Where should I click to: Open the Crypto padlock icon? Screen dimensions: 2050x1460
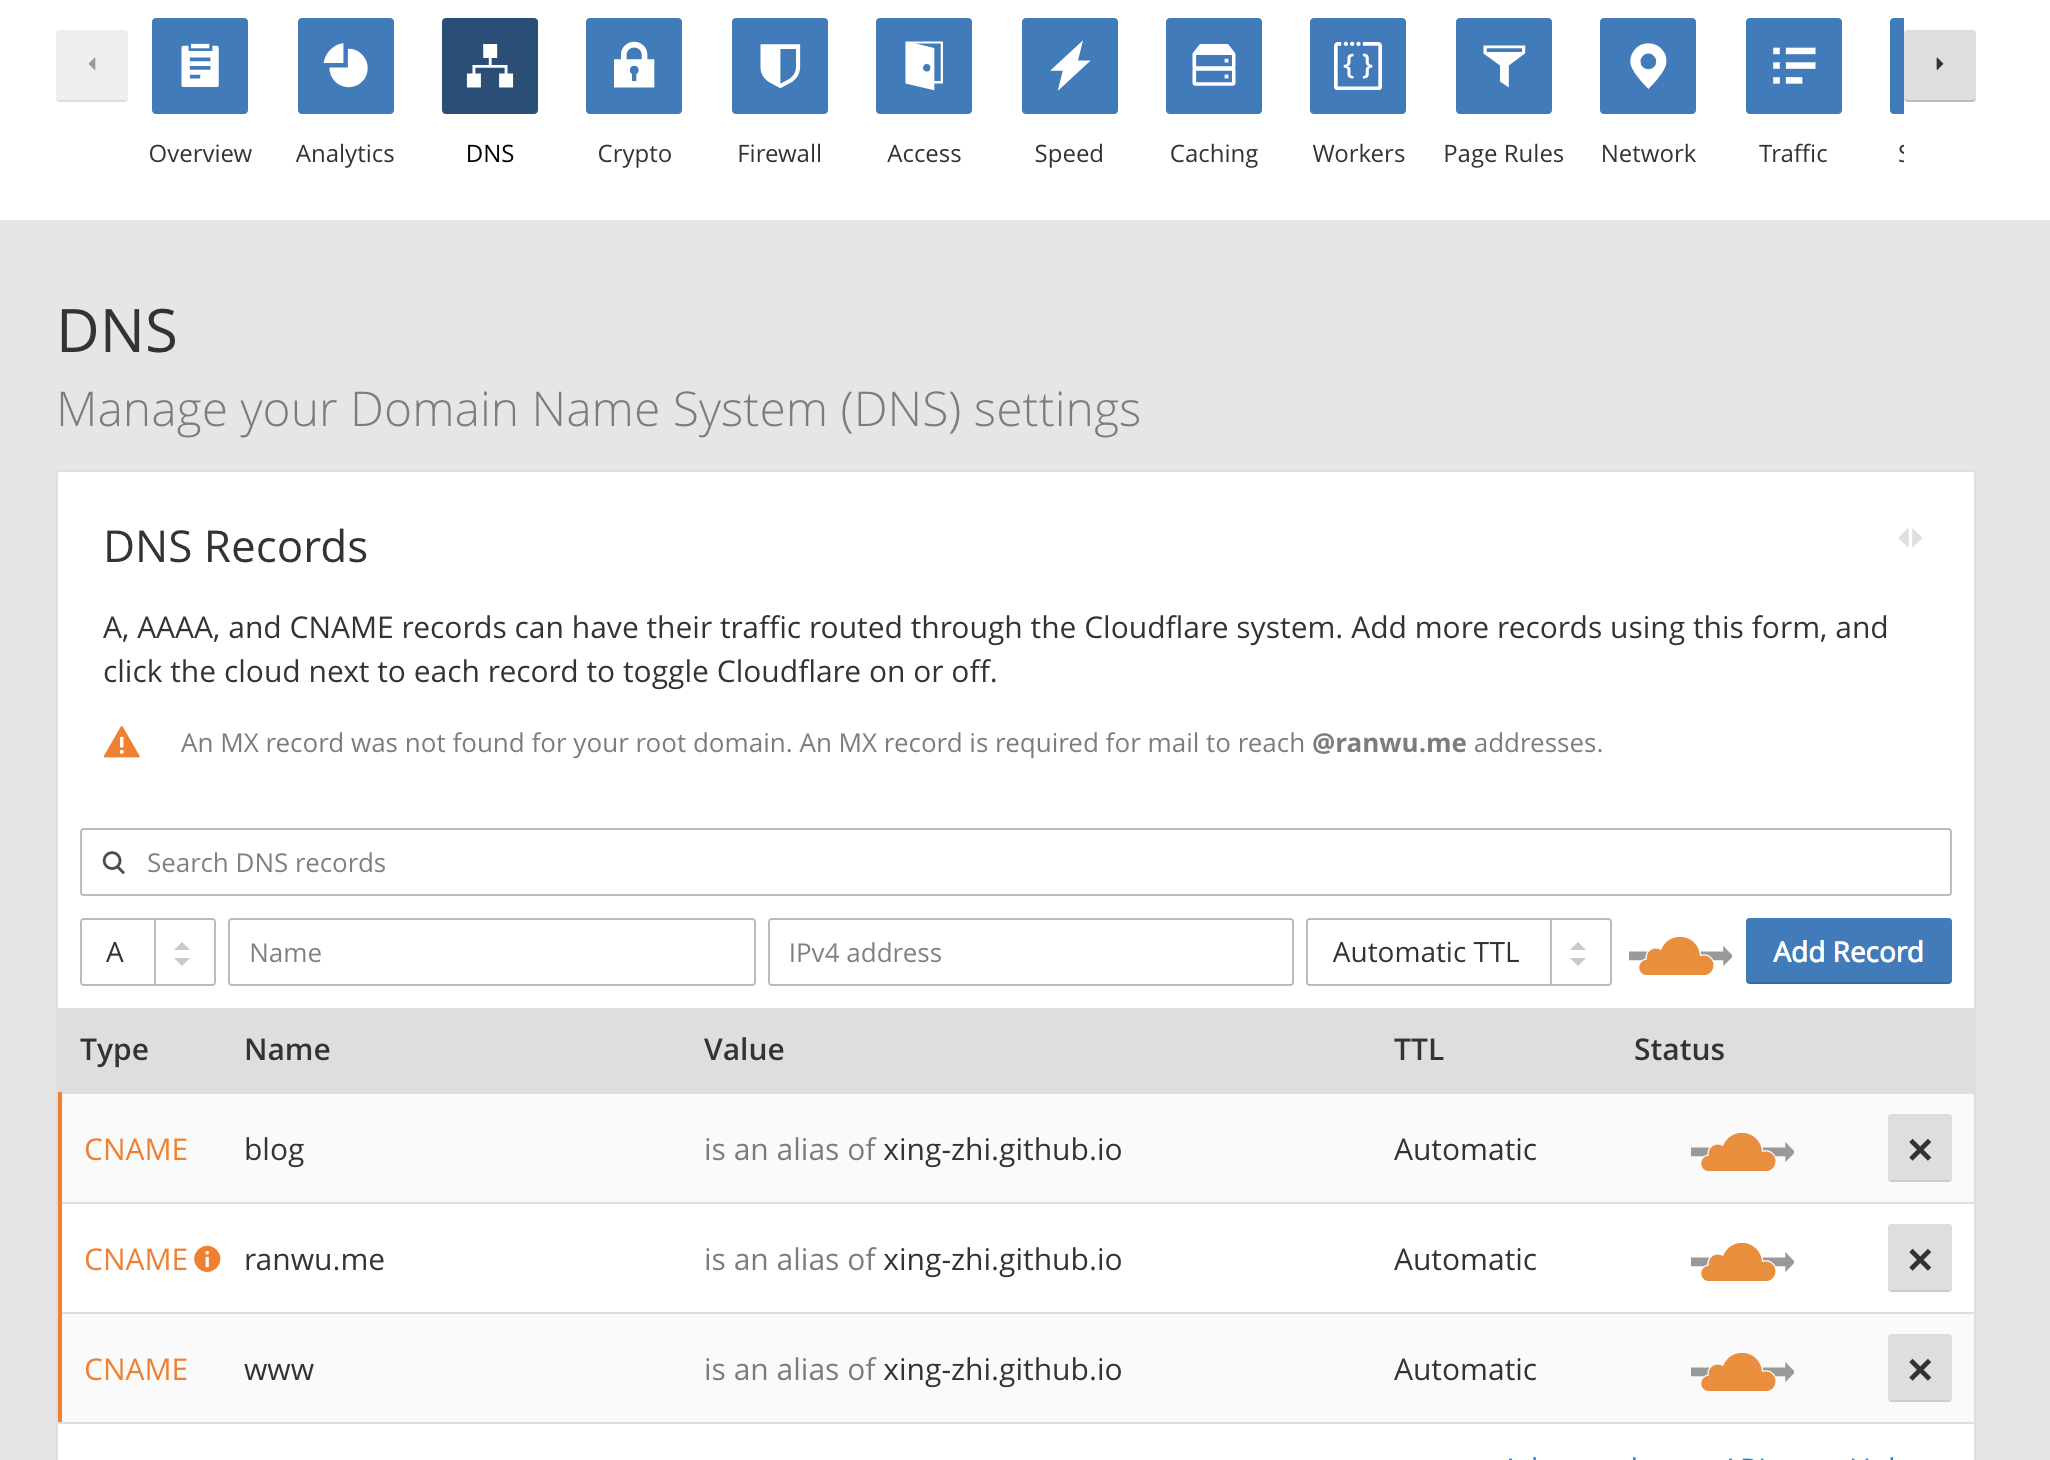[634, 66]
